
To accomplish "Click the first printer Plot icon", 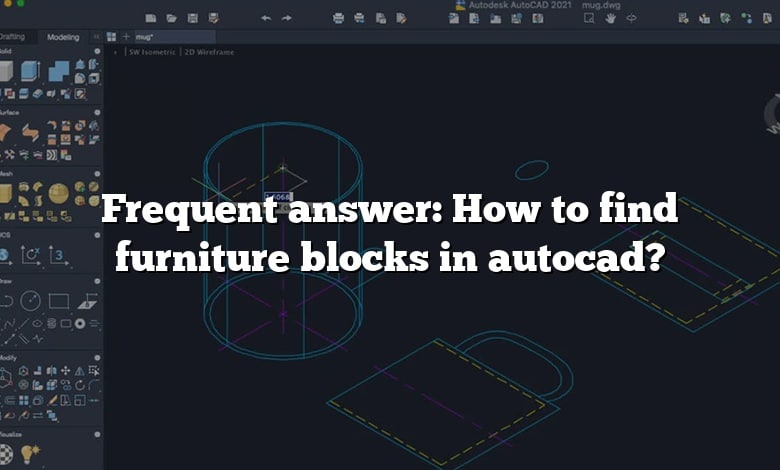I will (338, 18).
